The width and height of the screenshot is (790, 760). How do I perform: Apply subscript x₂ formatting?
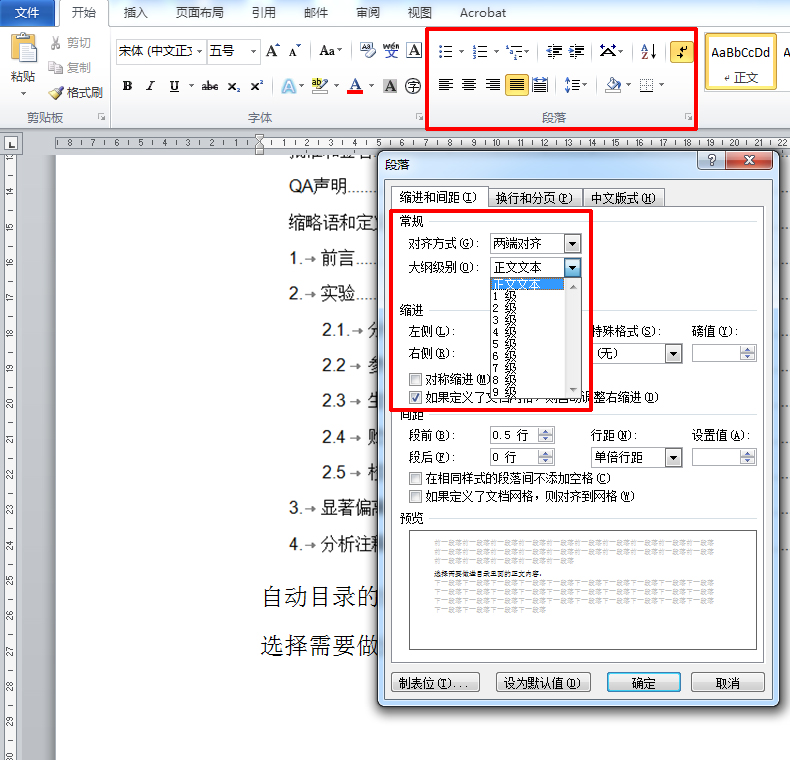234,86
